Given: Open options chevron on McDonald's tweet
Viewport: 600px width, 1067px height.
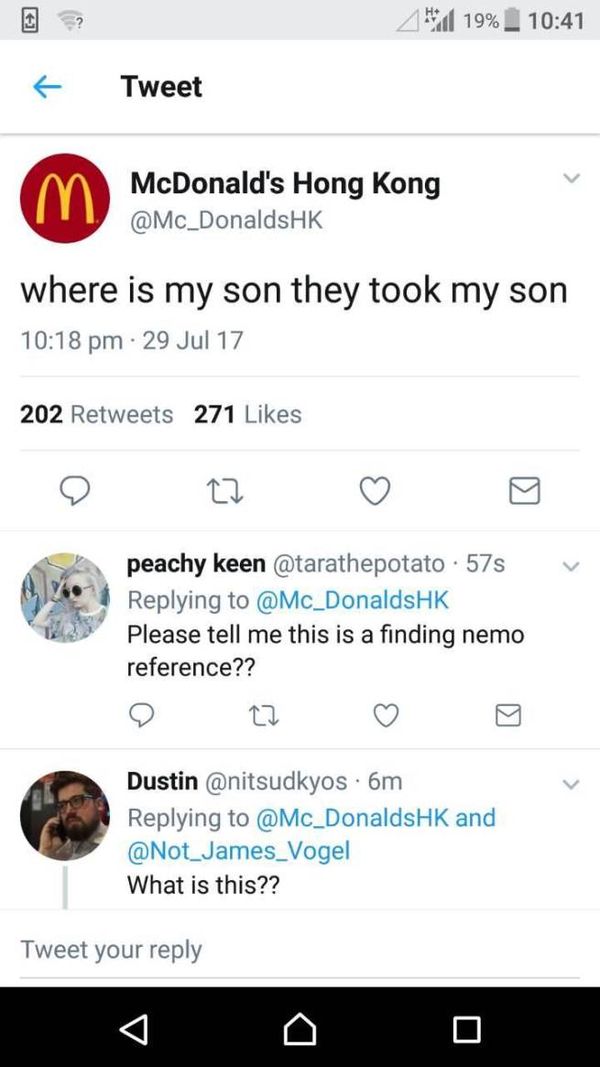Looking at the screenshot, I should tap(571, 179).
